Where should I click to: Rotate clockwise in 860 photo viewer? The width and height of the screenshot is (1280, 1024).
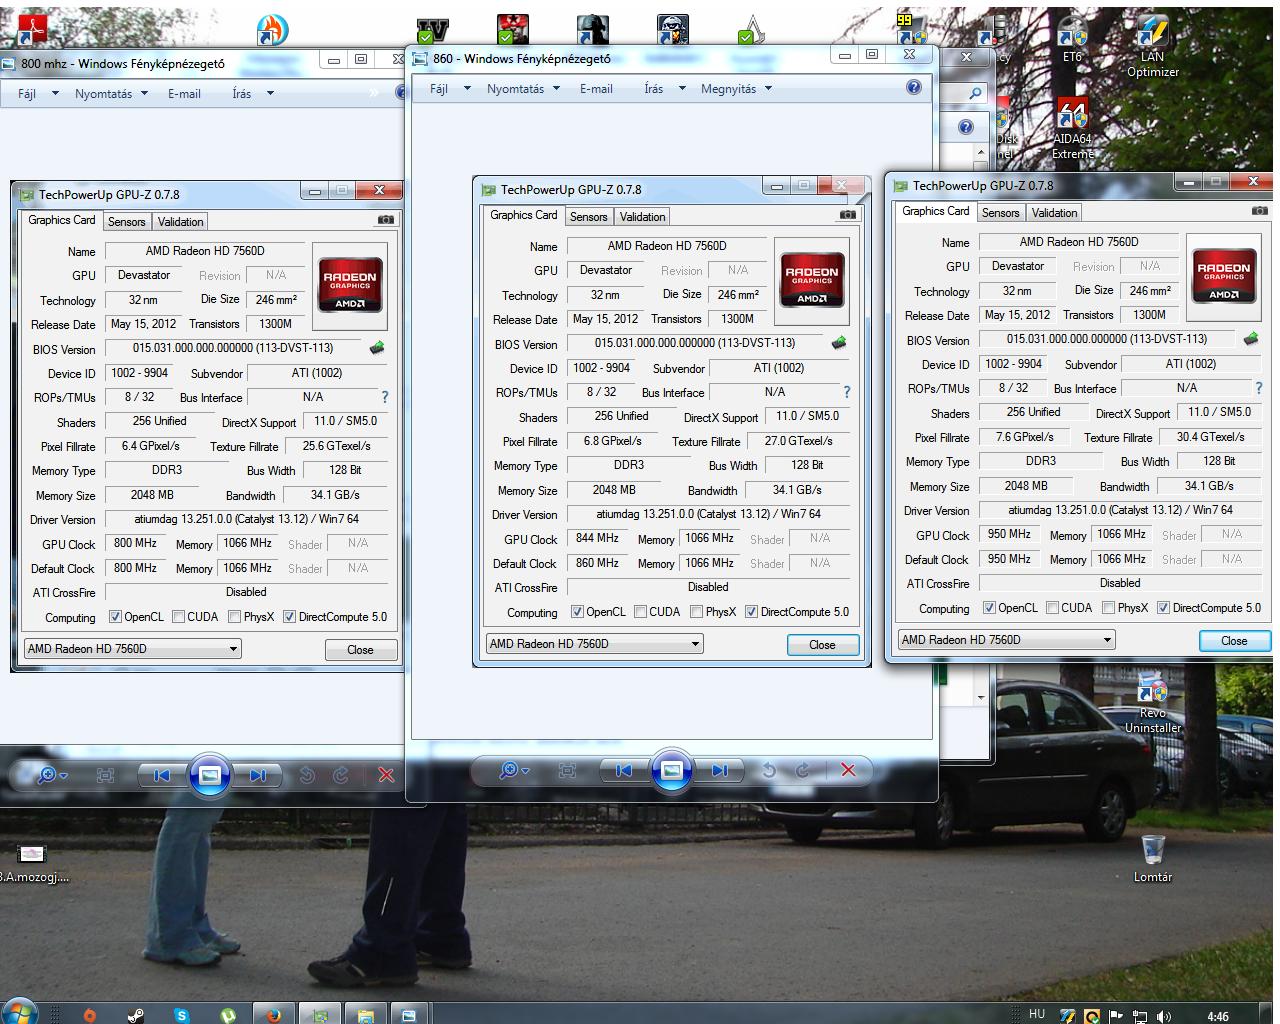point(802,770)
